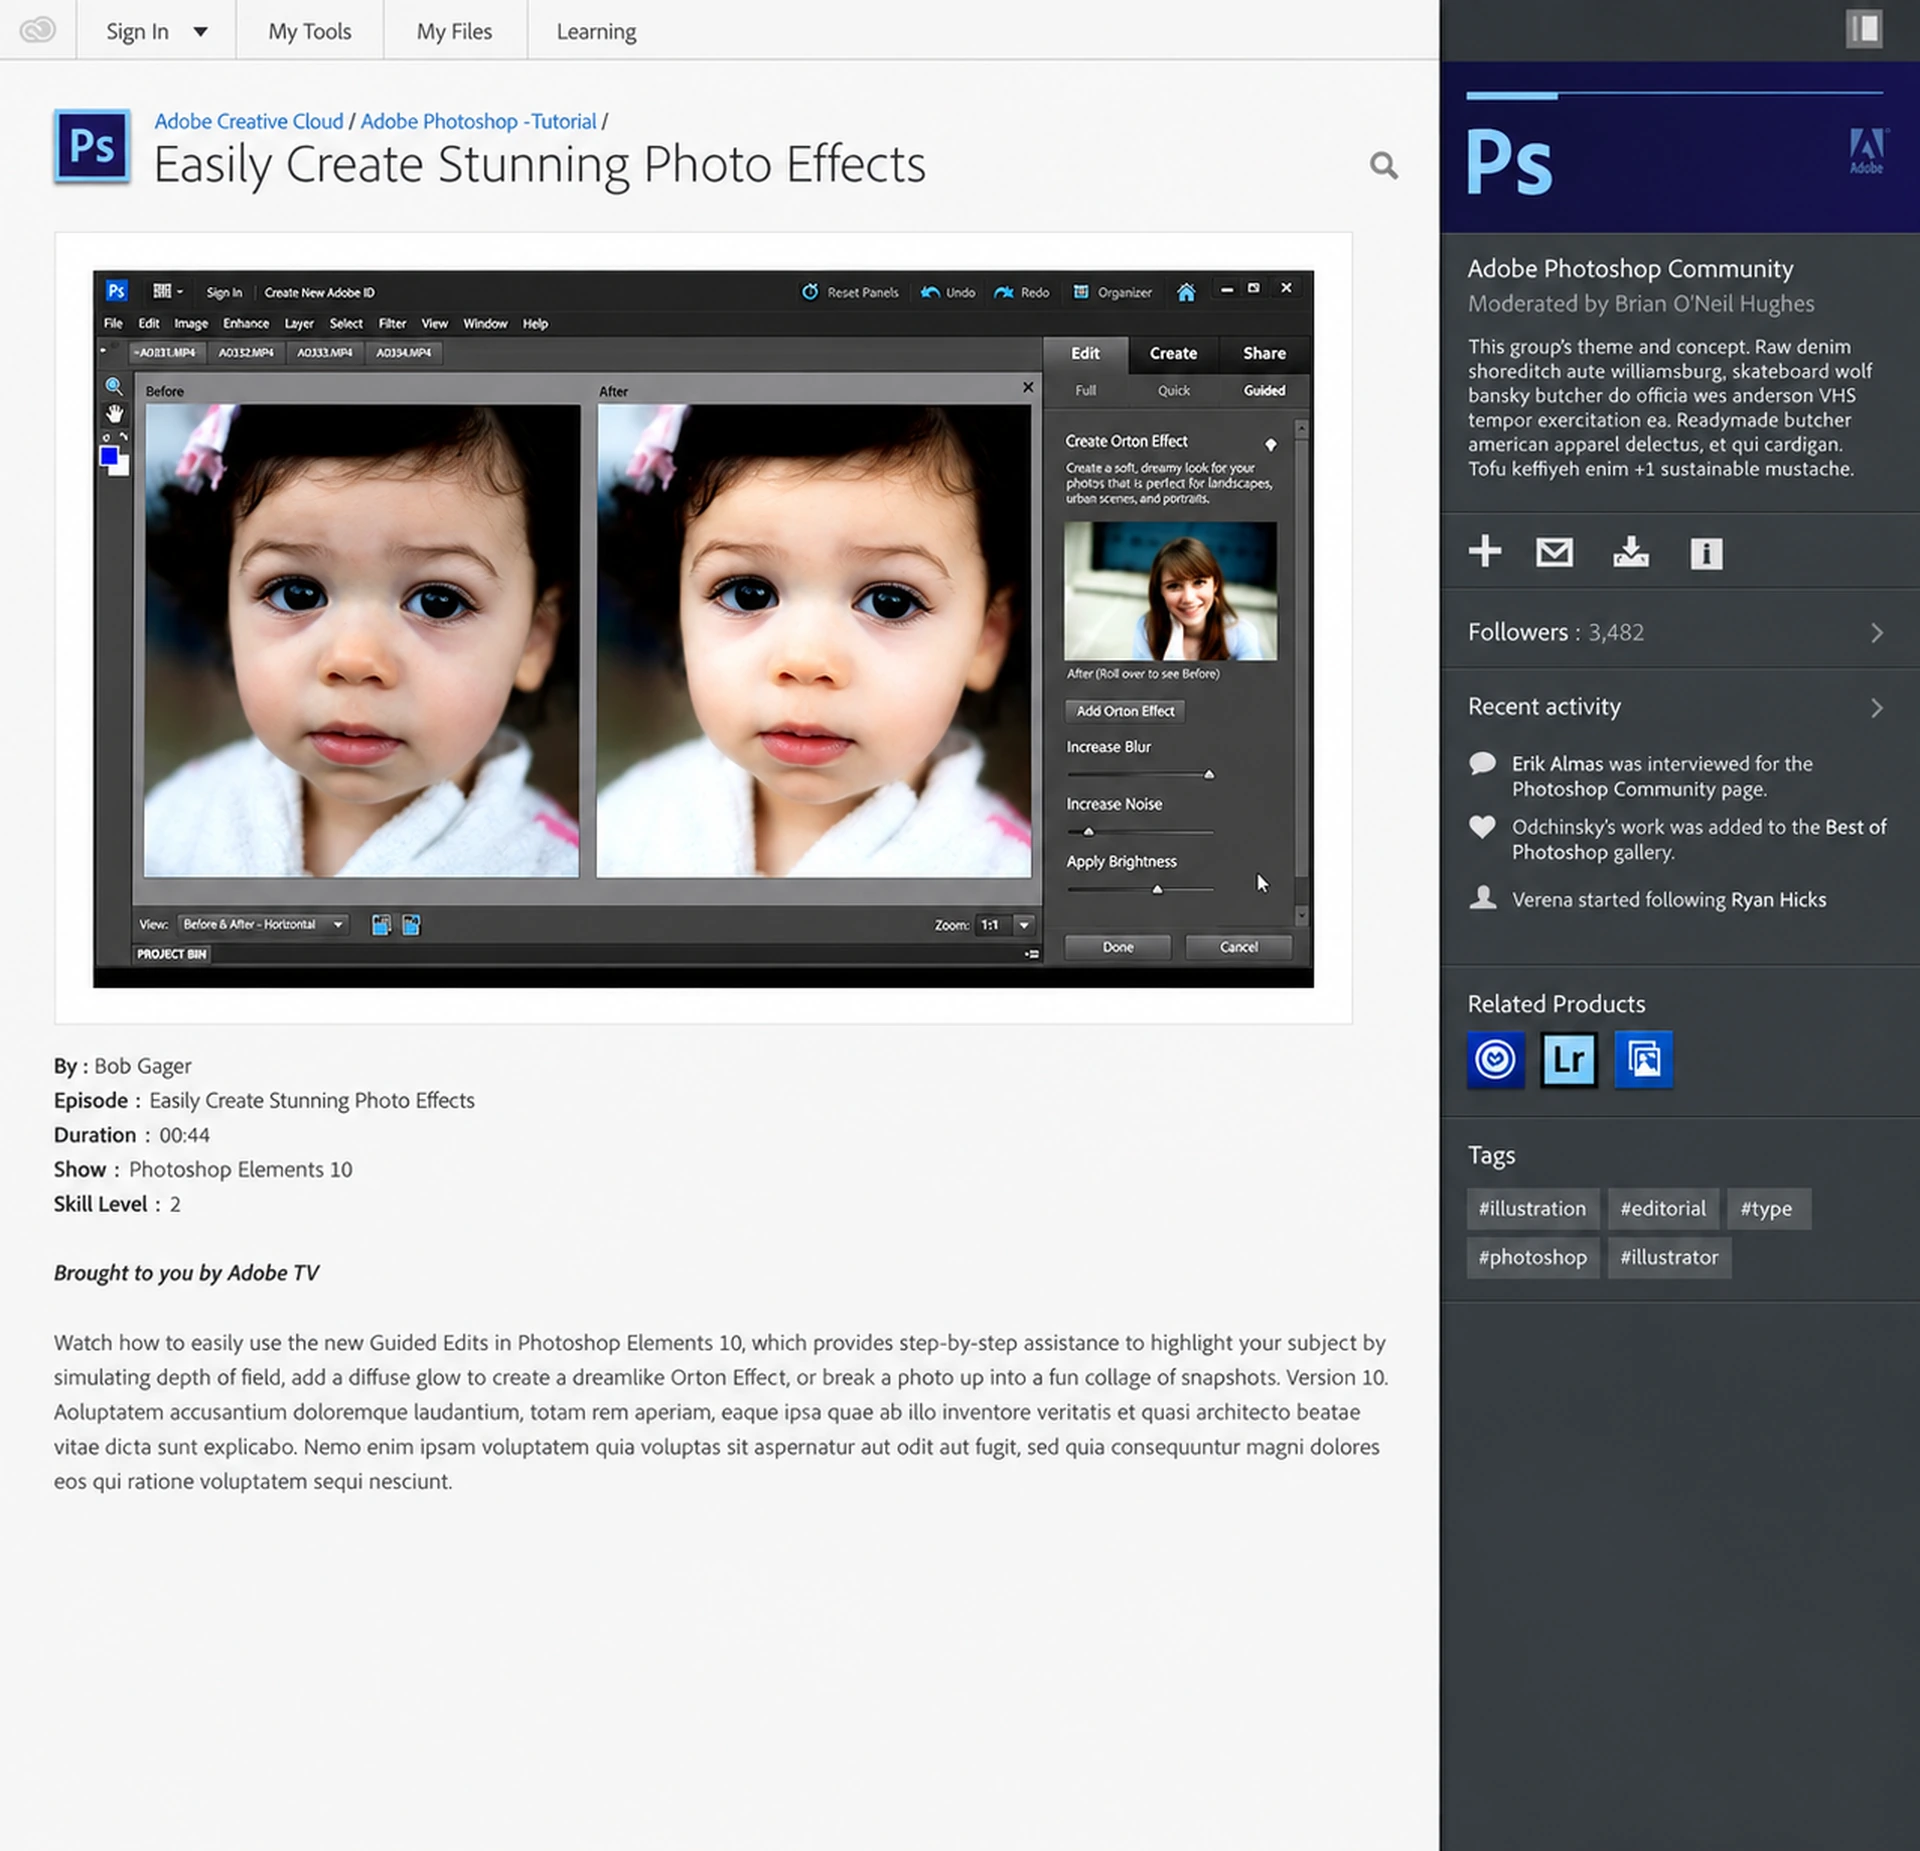Viewport: 1920px width, 1851px height.
Task: Select the zoom tool in tutorial screenshot
Action: (114, 386)
